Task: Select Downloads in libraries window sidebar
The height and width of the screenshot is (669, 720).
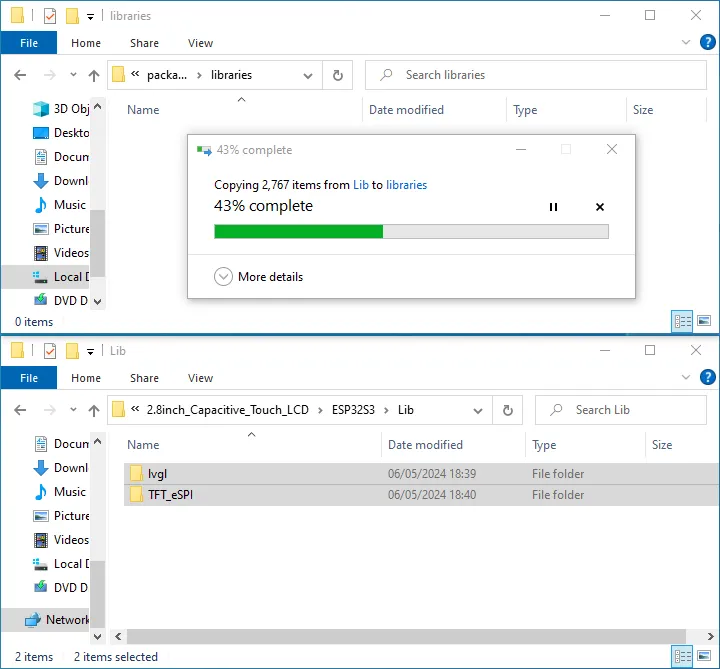Action: (61, 180)
